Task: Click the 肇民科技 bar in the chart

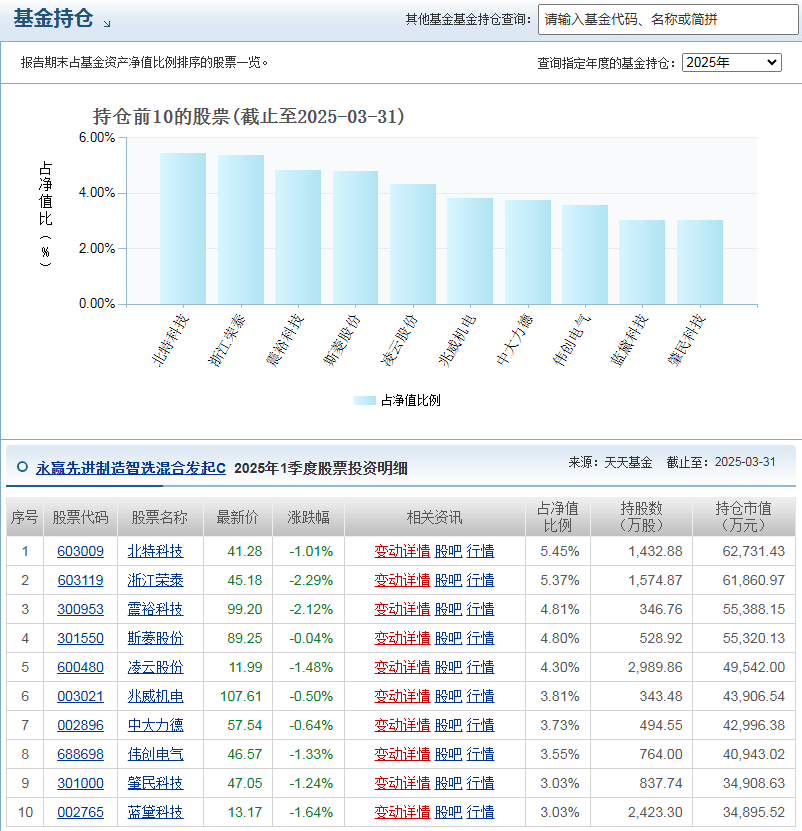Action: click(x=700, y=262)
